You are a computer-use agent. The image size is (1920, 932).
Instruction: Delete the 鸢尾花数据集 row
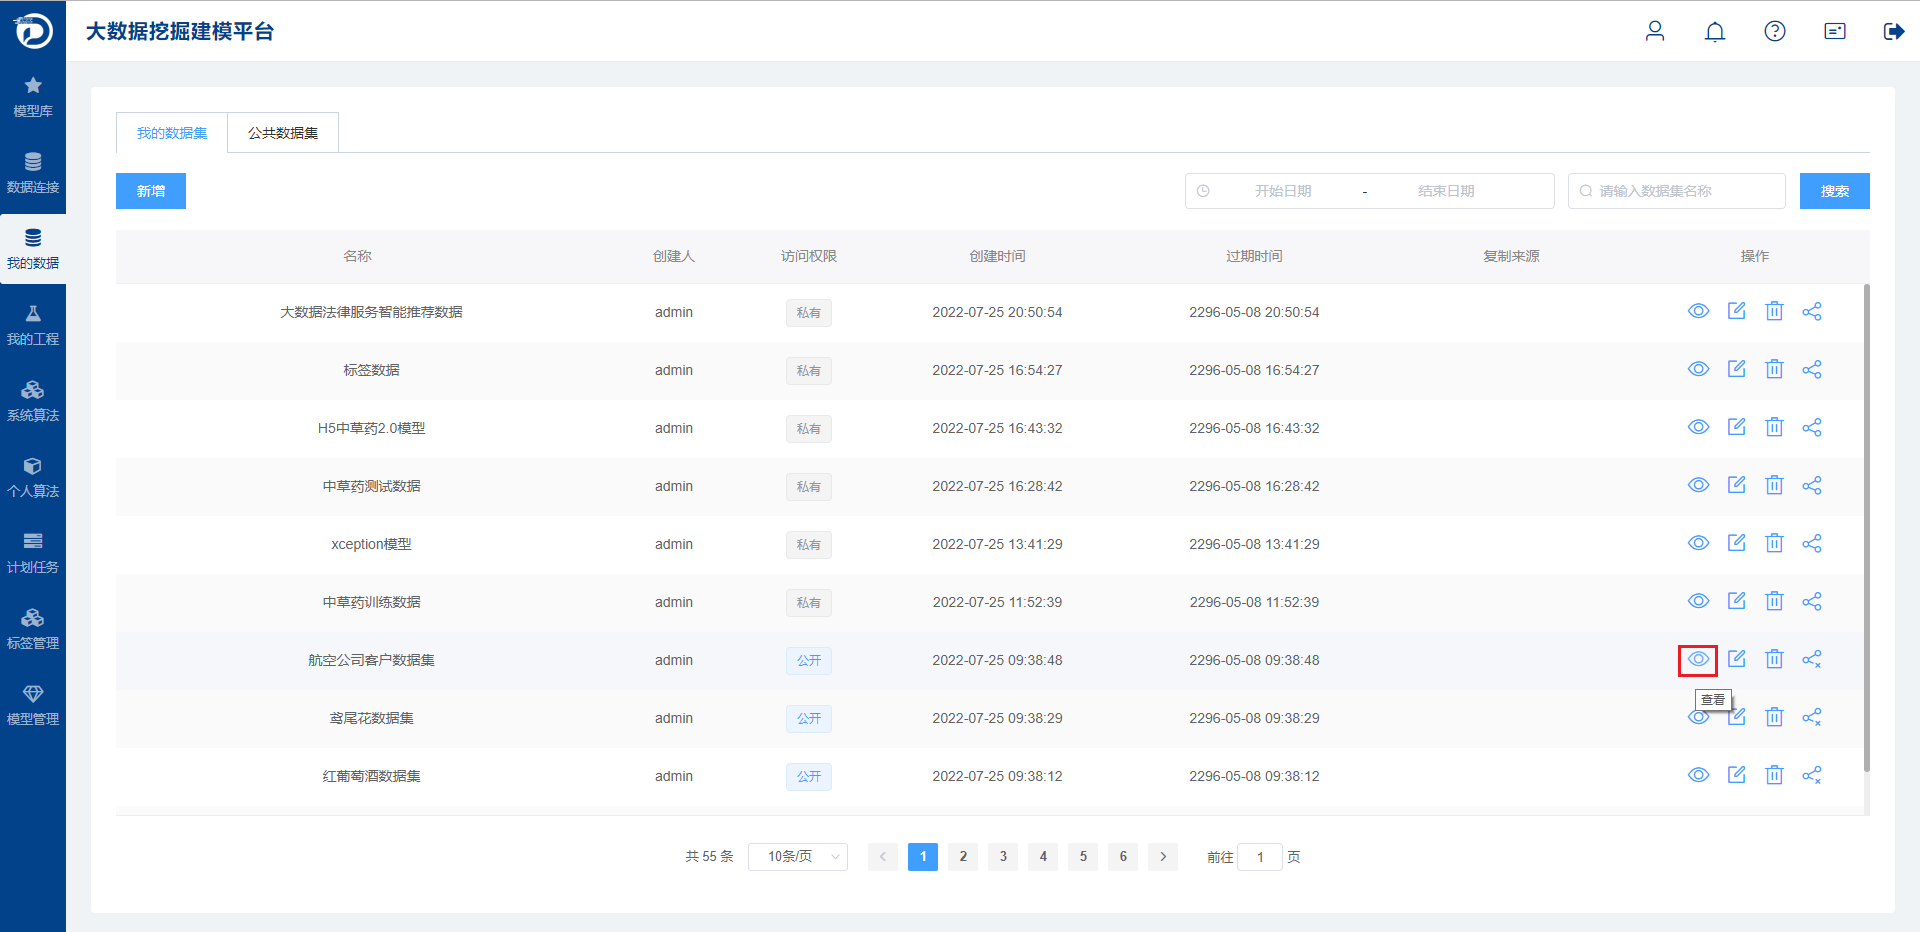1774,717
